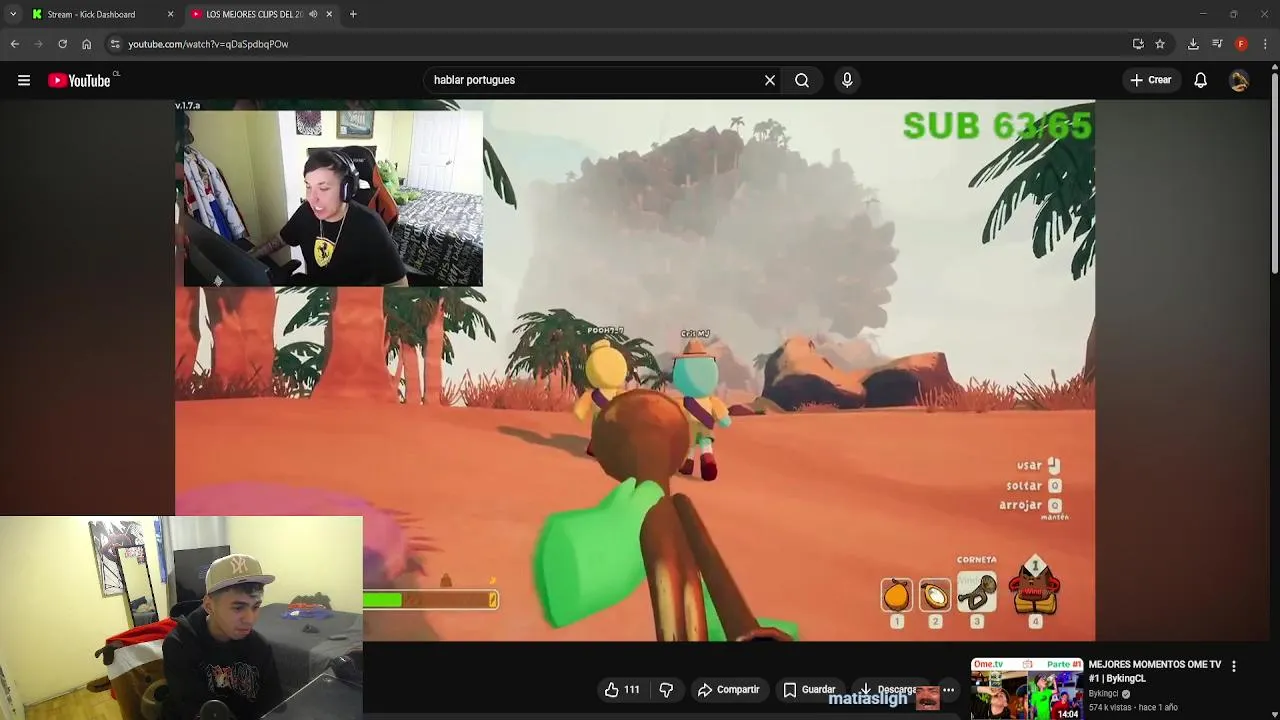Open the BykingCL channel name

coord(1103,694)
